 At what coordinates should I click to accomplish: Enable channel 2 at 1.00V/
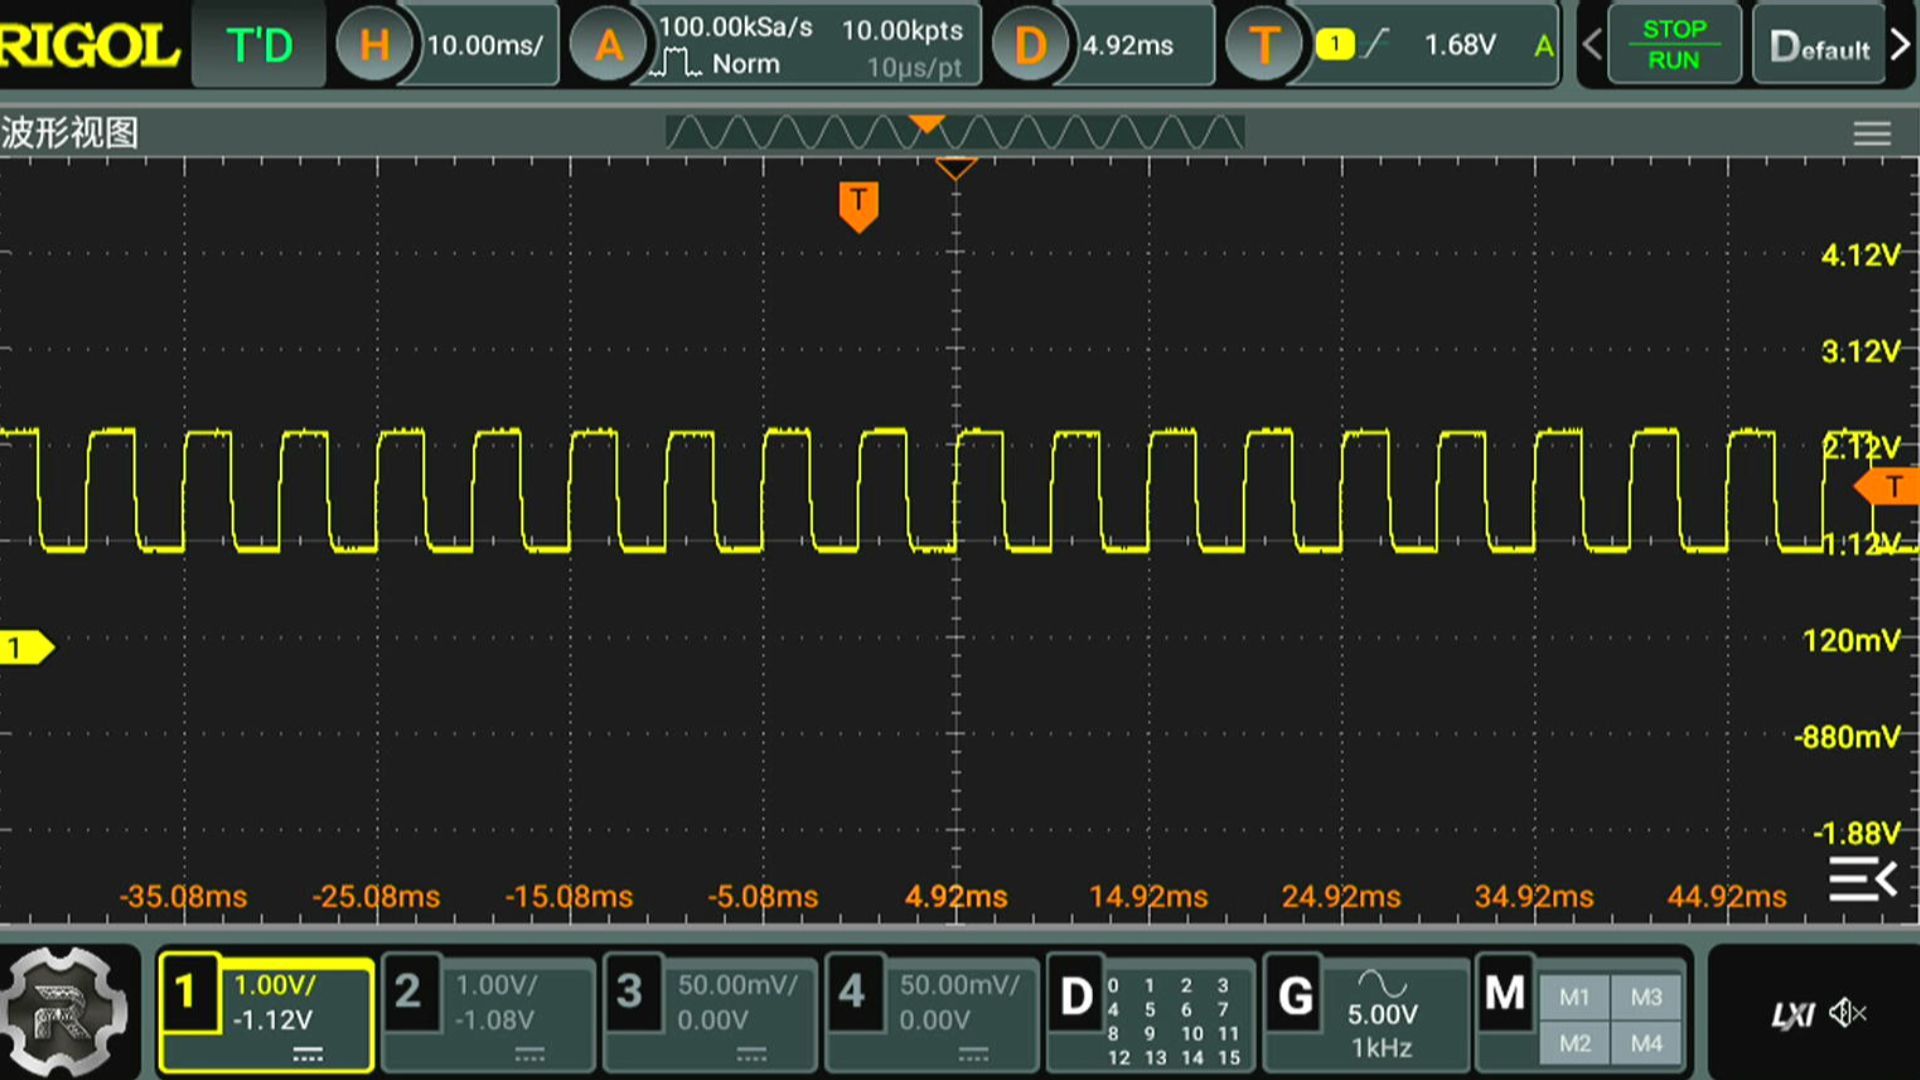tap(490, 1010)
